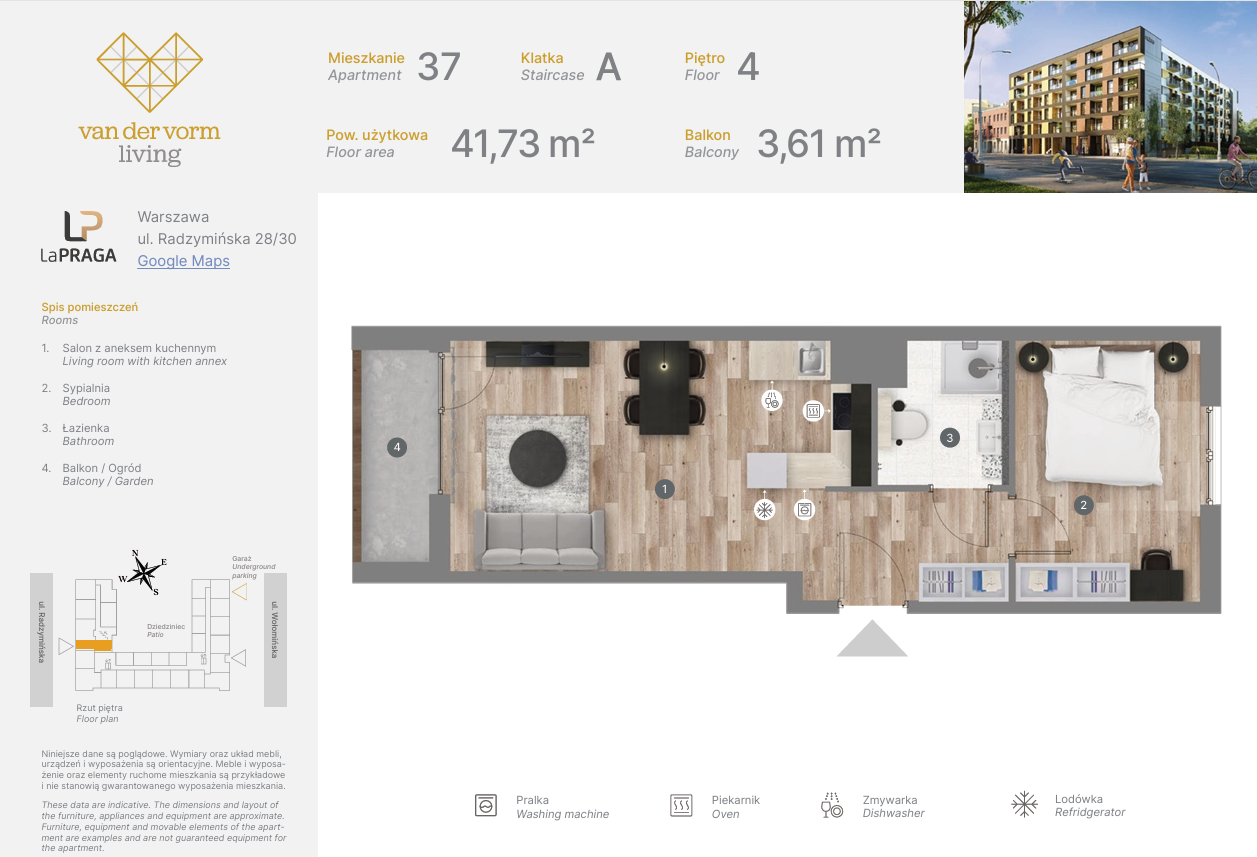
Task: Click the 'Spis pomieszczeń' heading
Action: coord(90,308)
